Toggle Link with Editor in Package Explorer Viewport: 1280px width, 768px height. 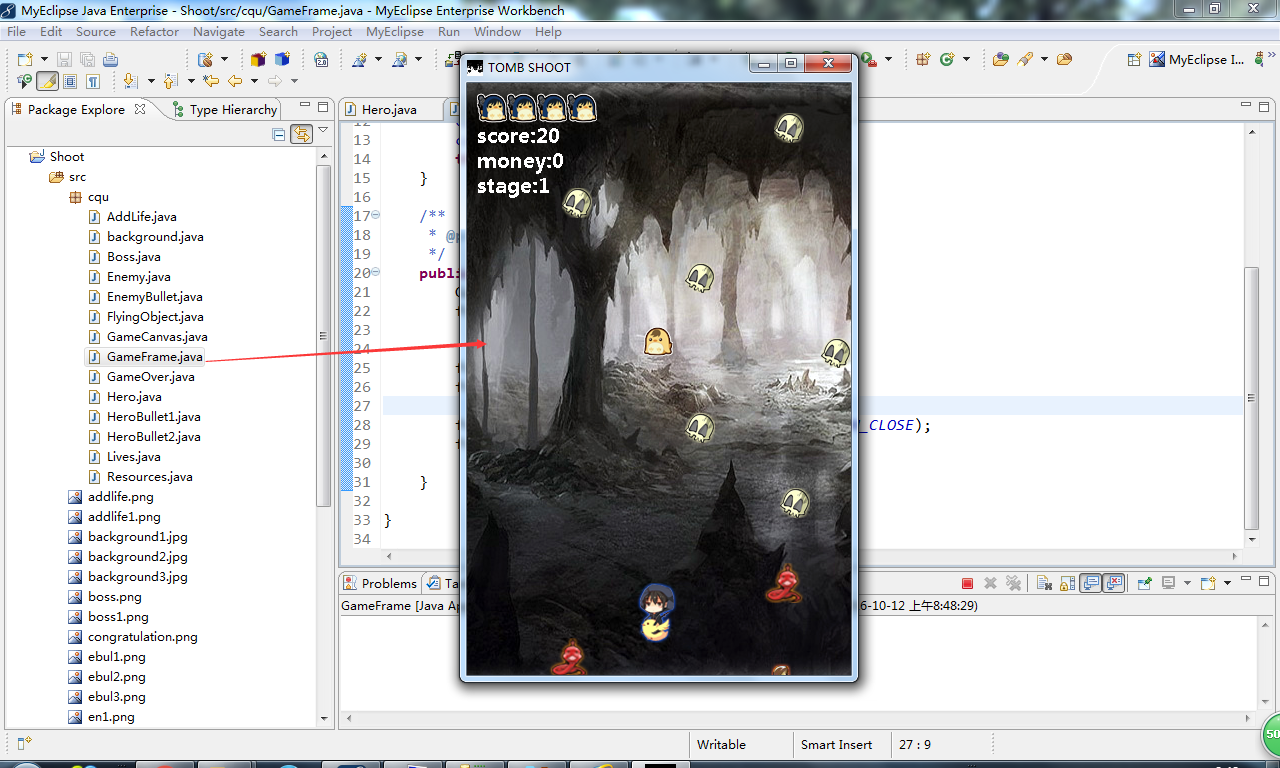[300, 134]
